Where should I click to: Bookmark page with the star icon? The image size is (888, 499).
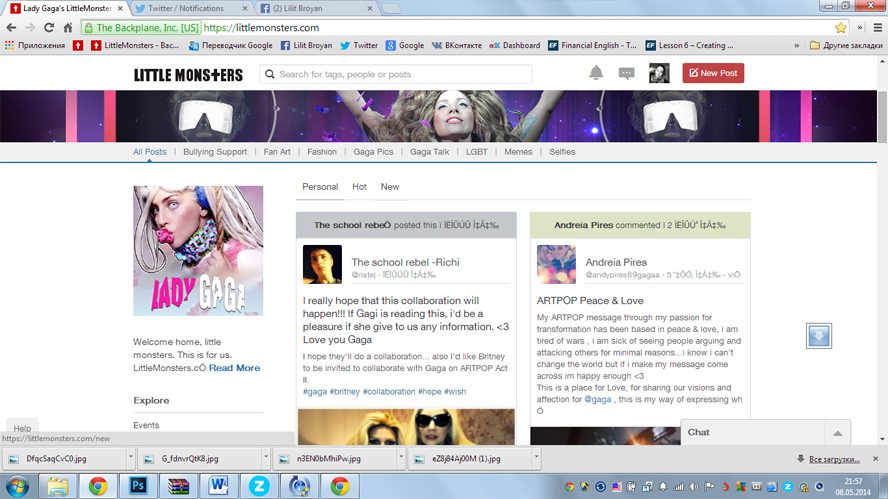coord(840,28)
